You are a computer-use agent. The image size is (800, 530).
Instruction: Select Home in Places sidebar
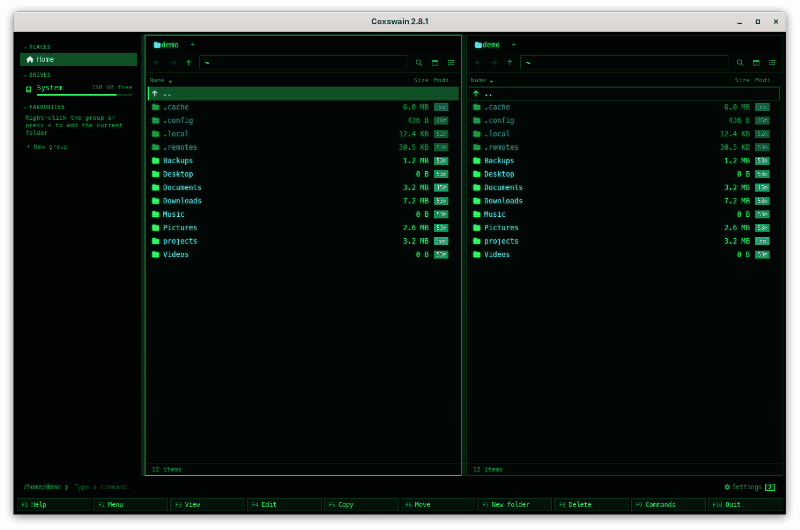point(79,60)
